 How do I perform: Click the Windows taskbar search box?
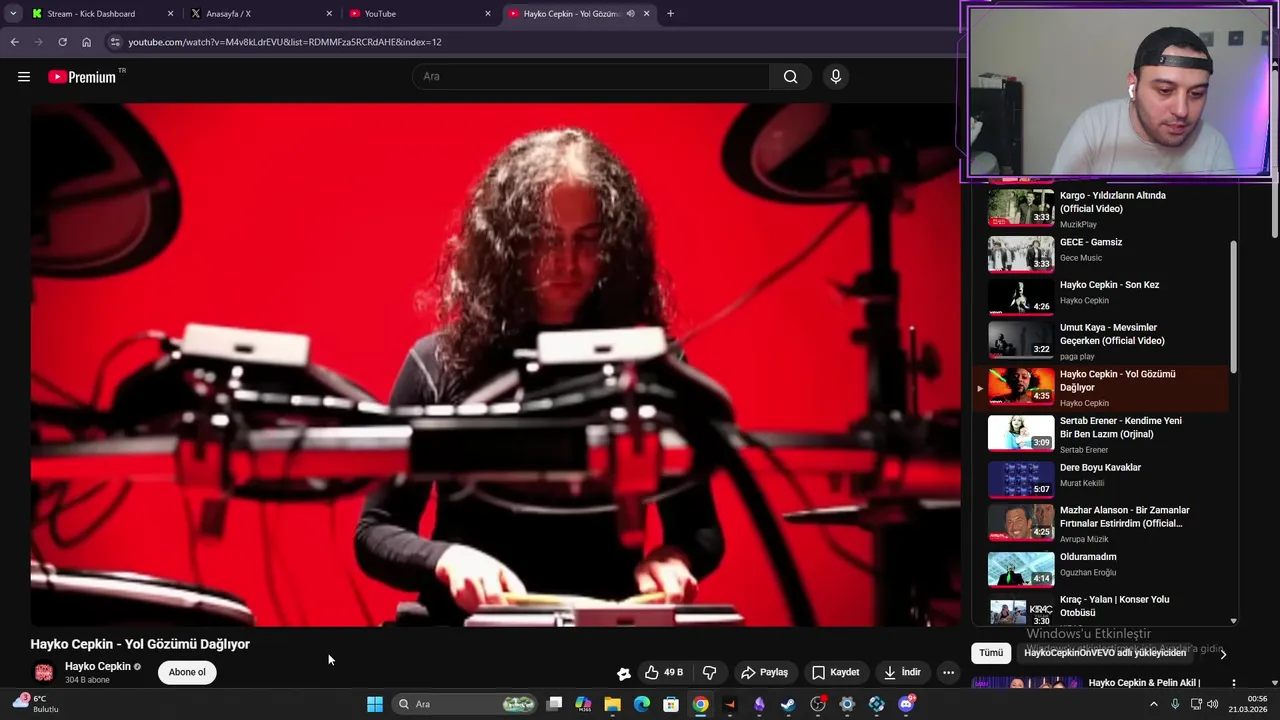pos(465,704)
